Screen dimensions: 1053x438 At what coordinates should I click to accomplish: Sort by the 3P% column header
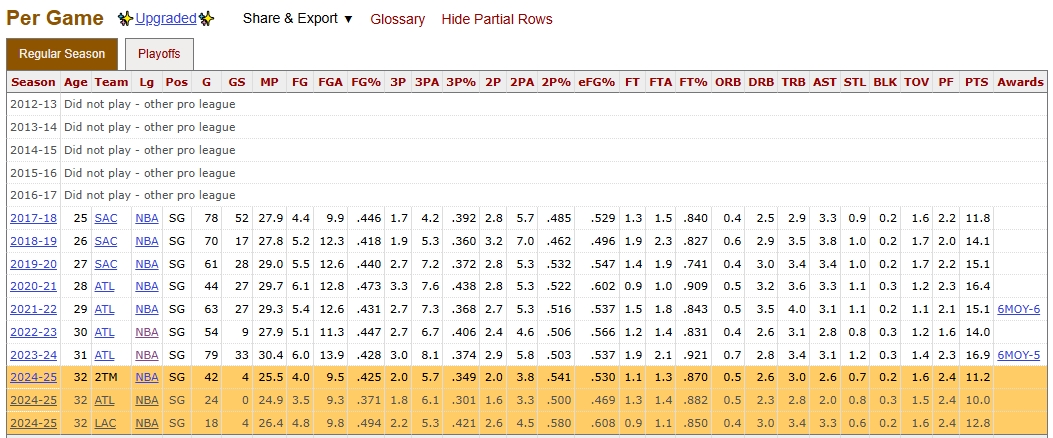tap(461, 82)
